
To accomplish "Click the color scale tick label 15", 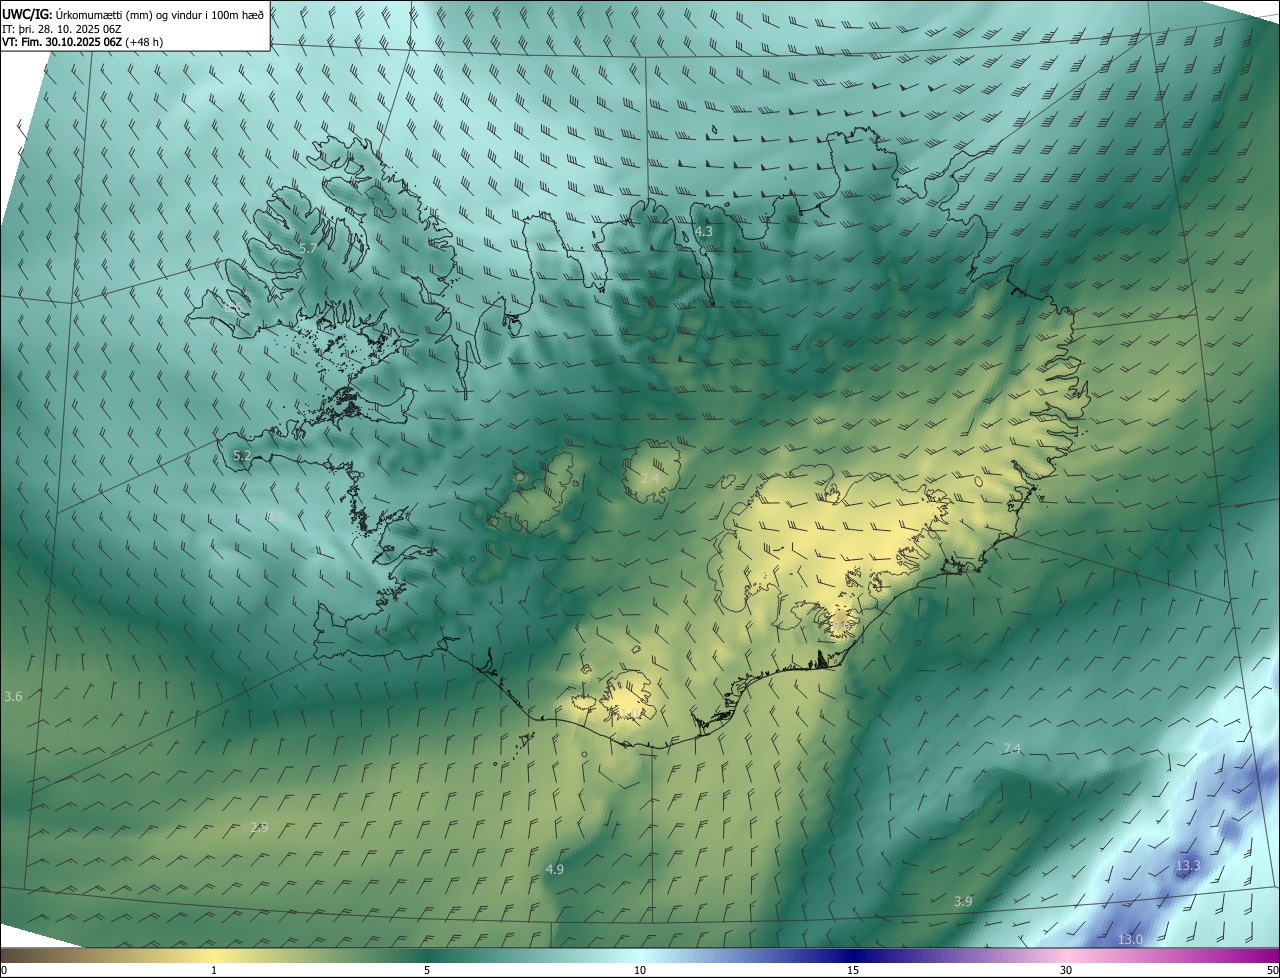I will pyautogui.click(x=853, y=971).
